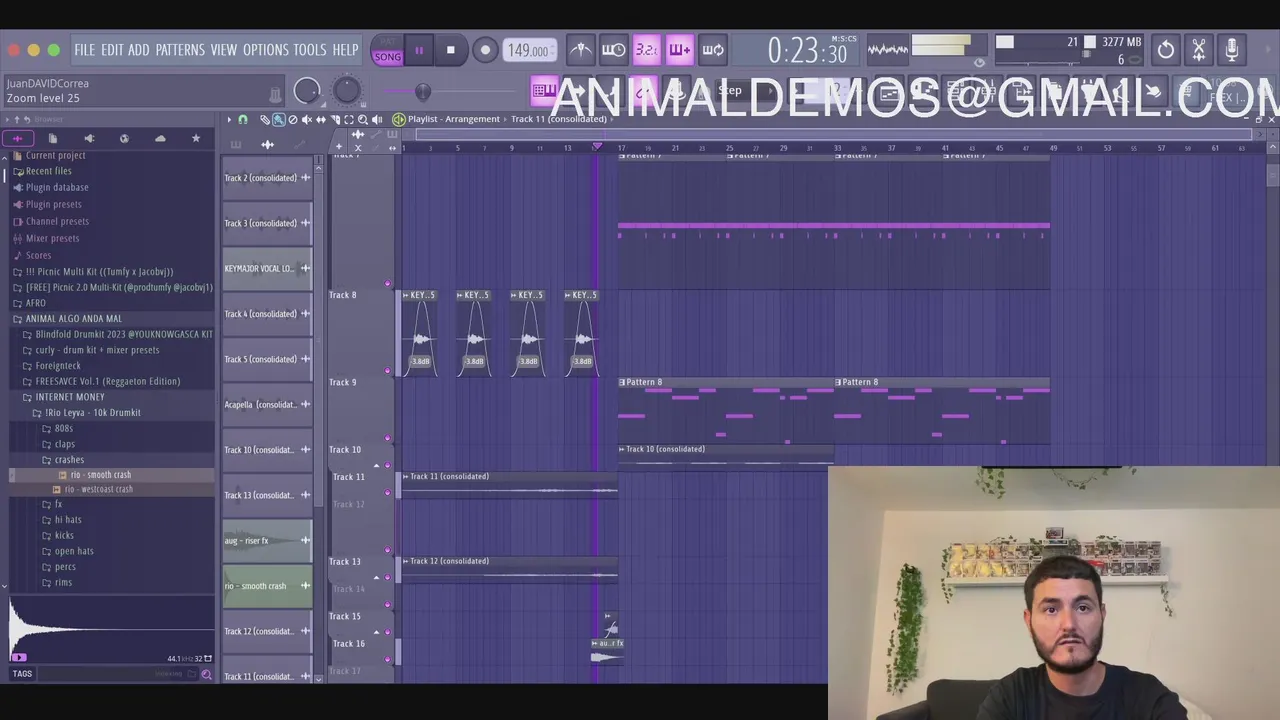
Task: Open undo history with circular arrow icon
Action: tap(1166, 49)
